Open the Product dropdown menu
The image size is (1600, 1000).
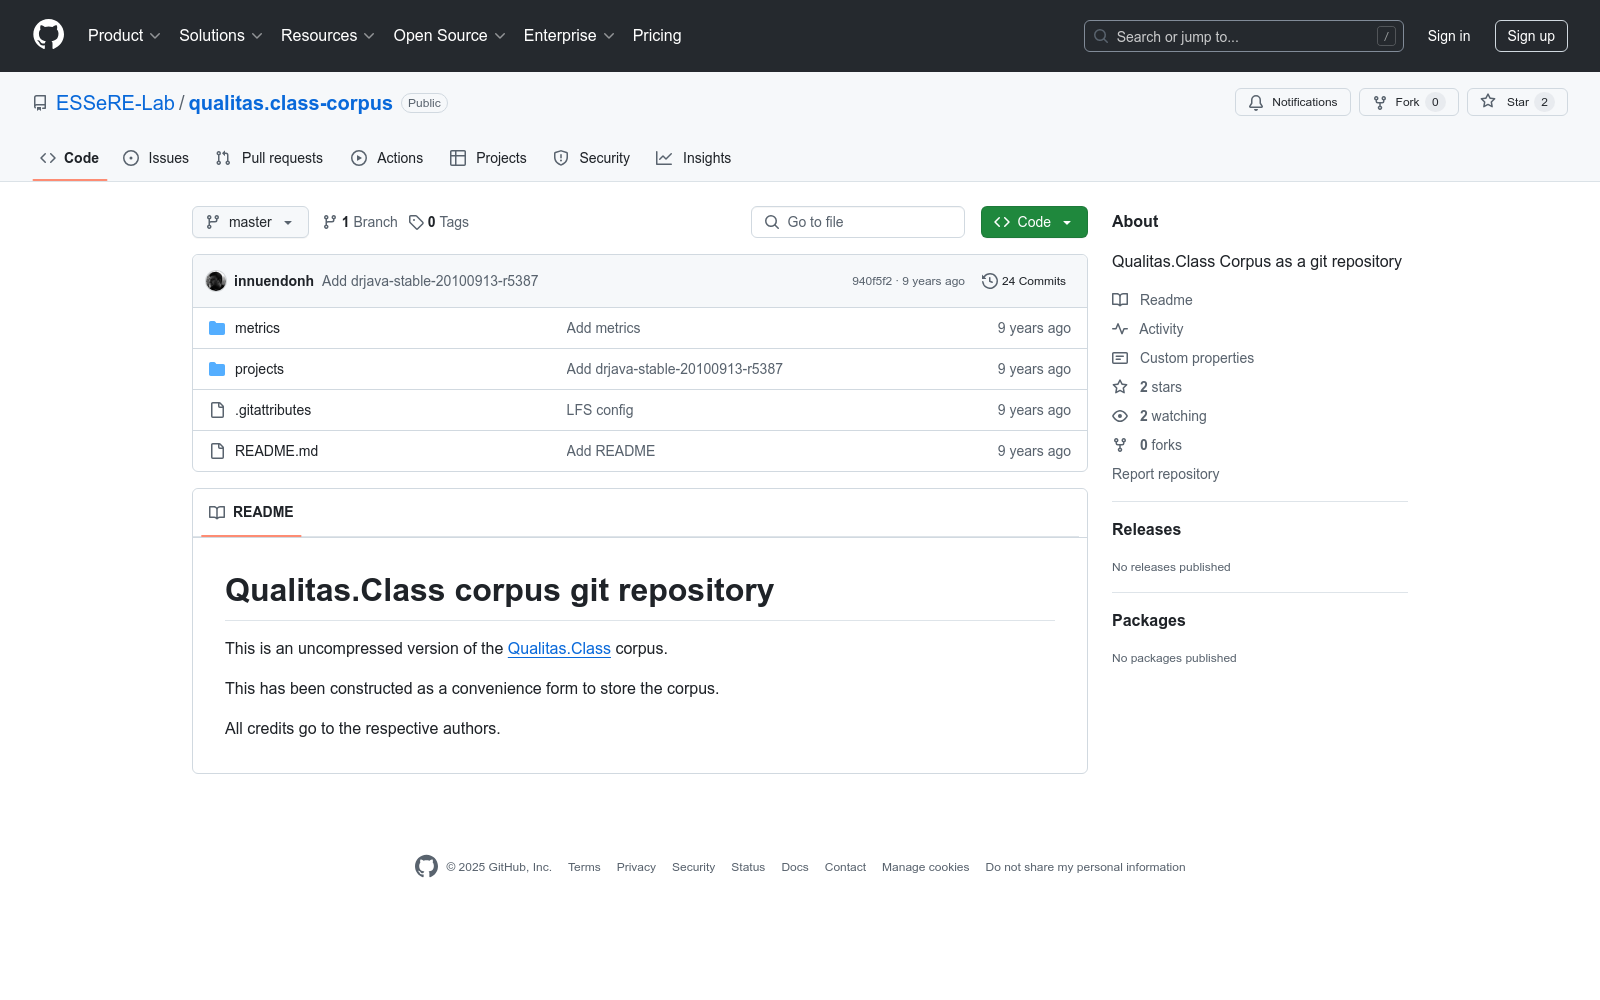click(124, 36)
